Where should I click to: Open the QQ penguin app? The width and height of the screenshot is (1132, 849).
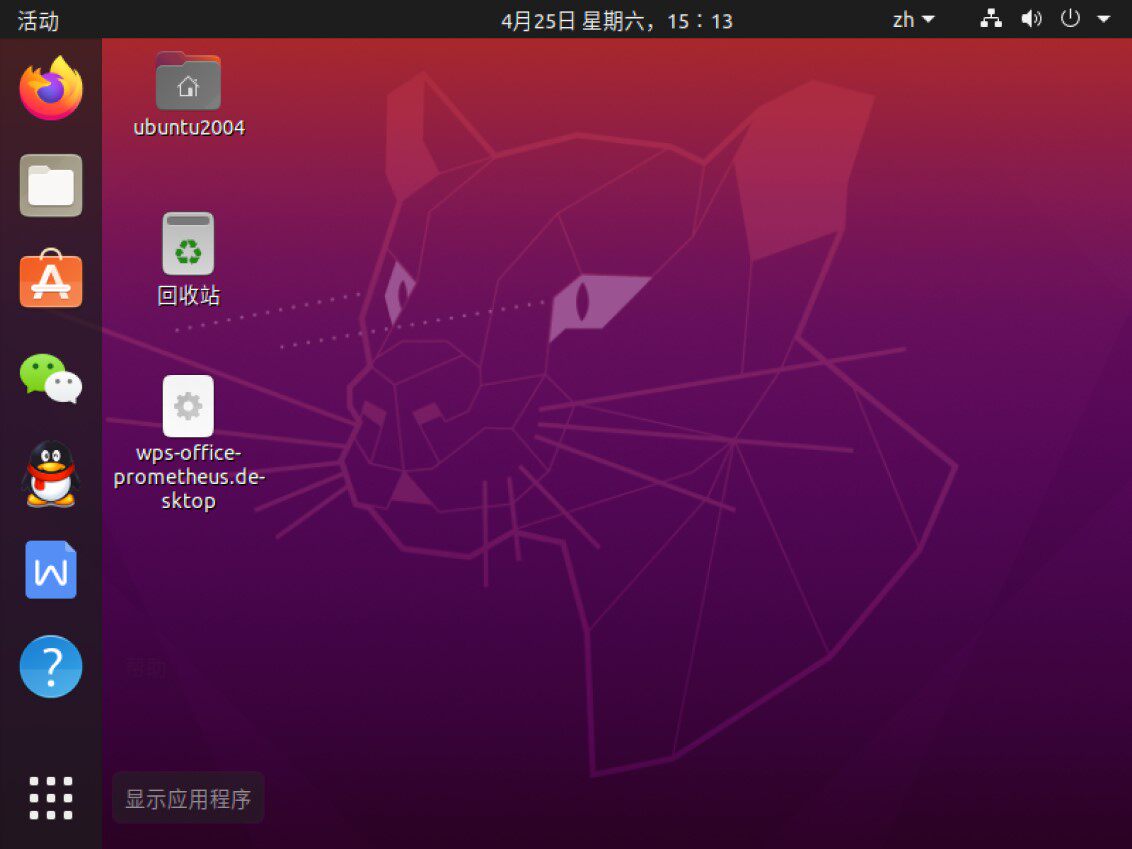click(x=50, y=474)
